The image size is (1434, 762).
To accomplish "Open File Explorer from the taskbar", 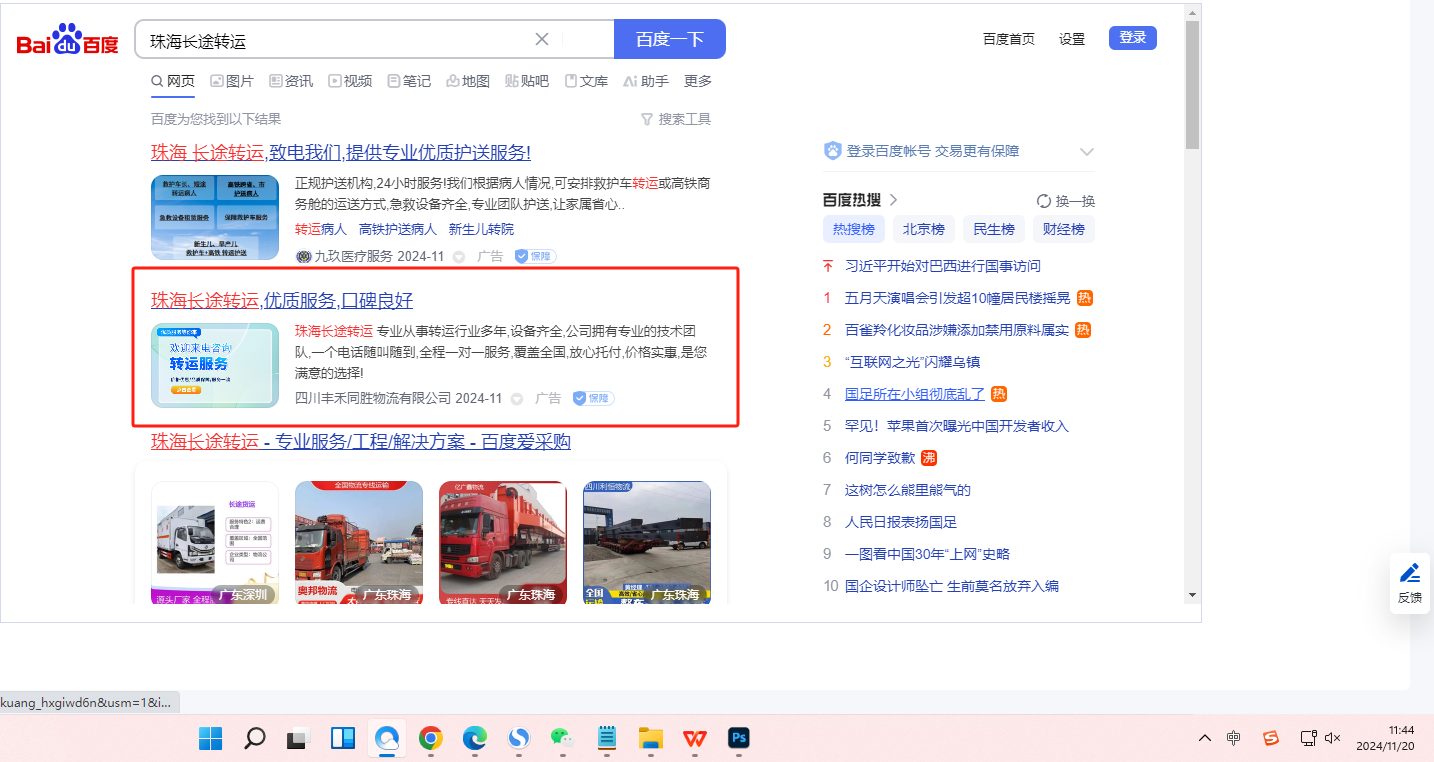I will tap(651, 738).
